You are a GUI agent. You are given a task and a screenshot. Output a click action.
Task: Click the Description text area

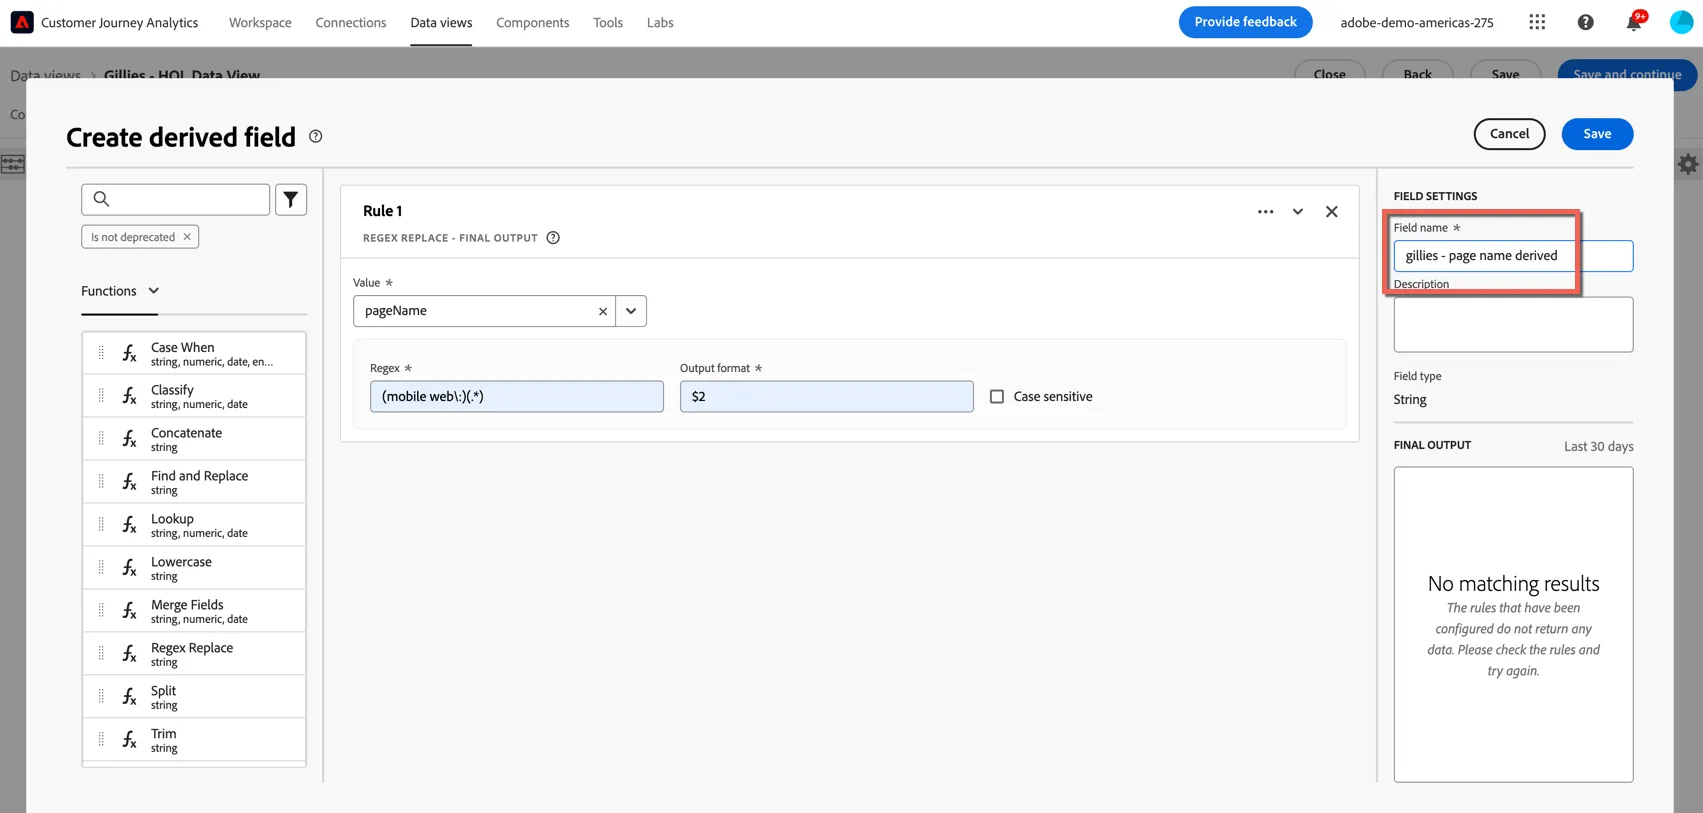(x=1514, y=324)
